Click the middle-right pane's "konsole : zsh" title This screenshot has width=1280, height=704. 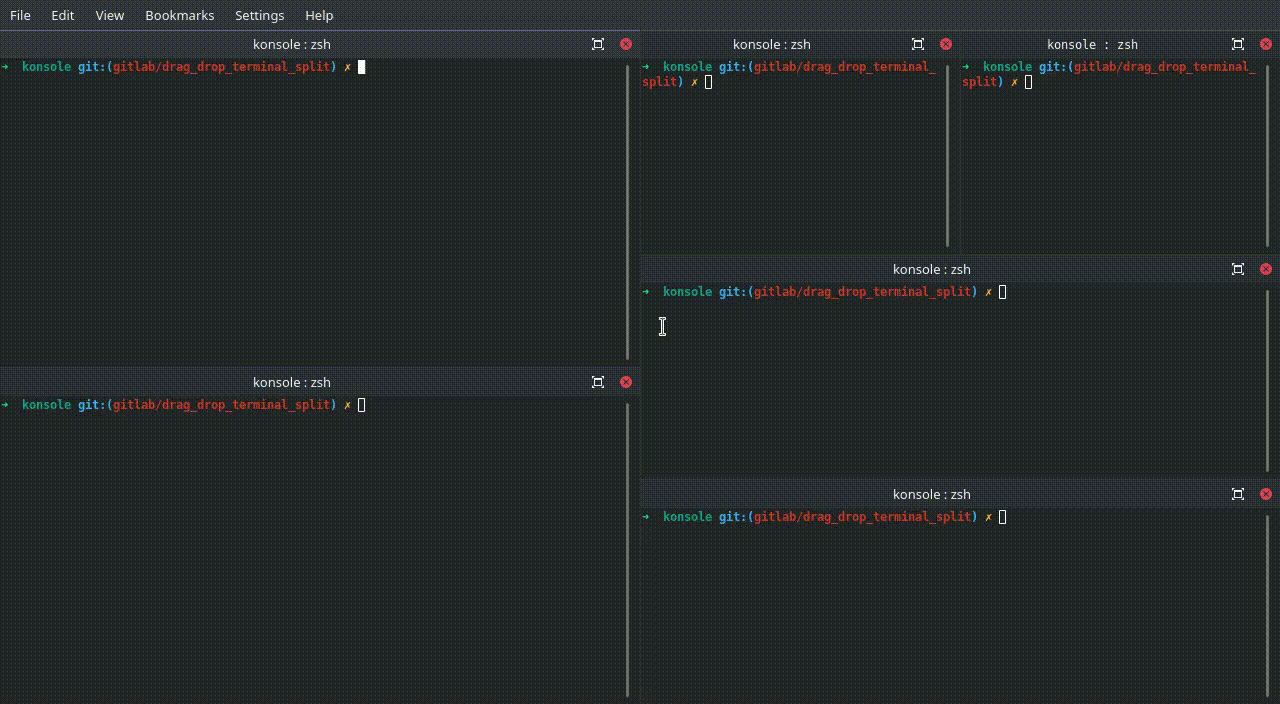pyautogui.click(x=932, y=269)
